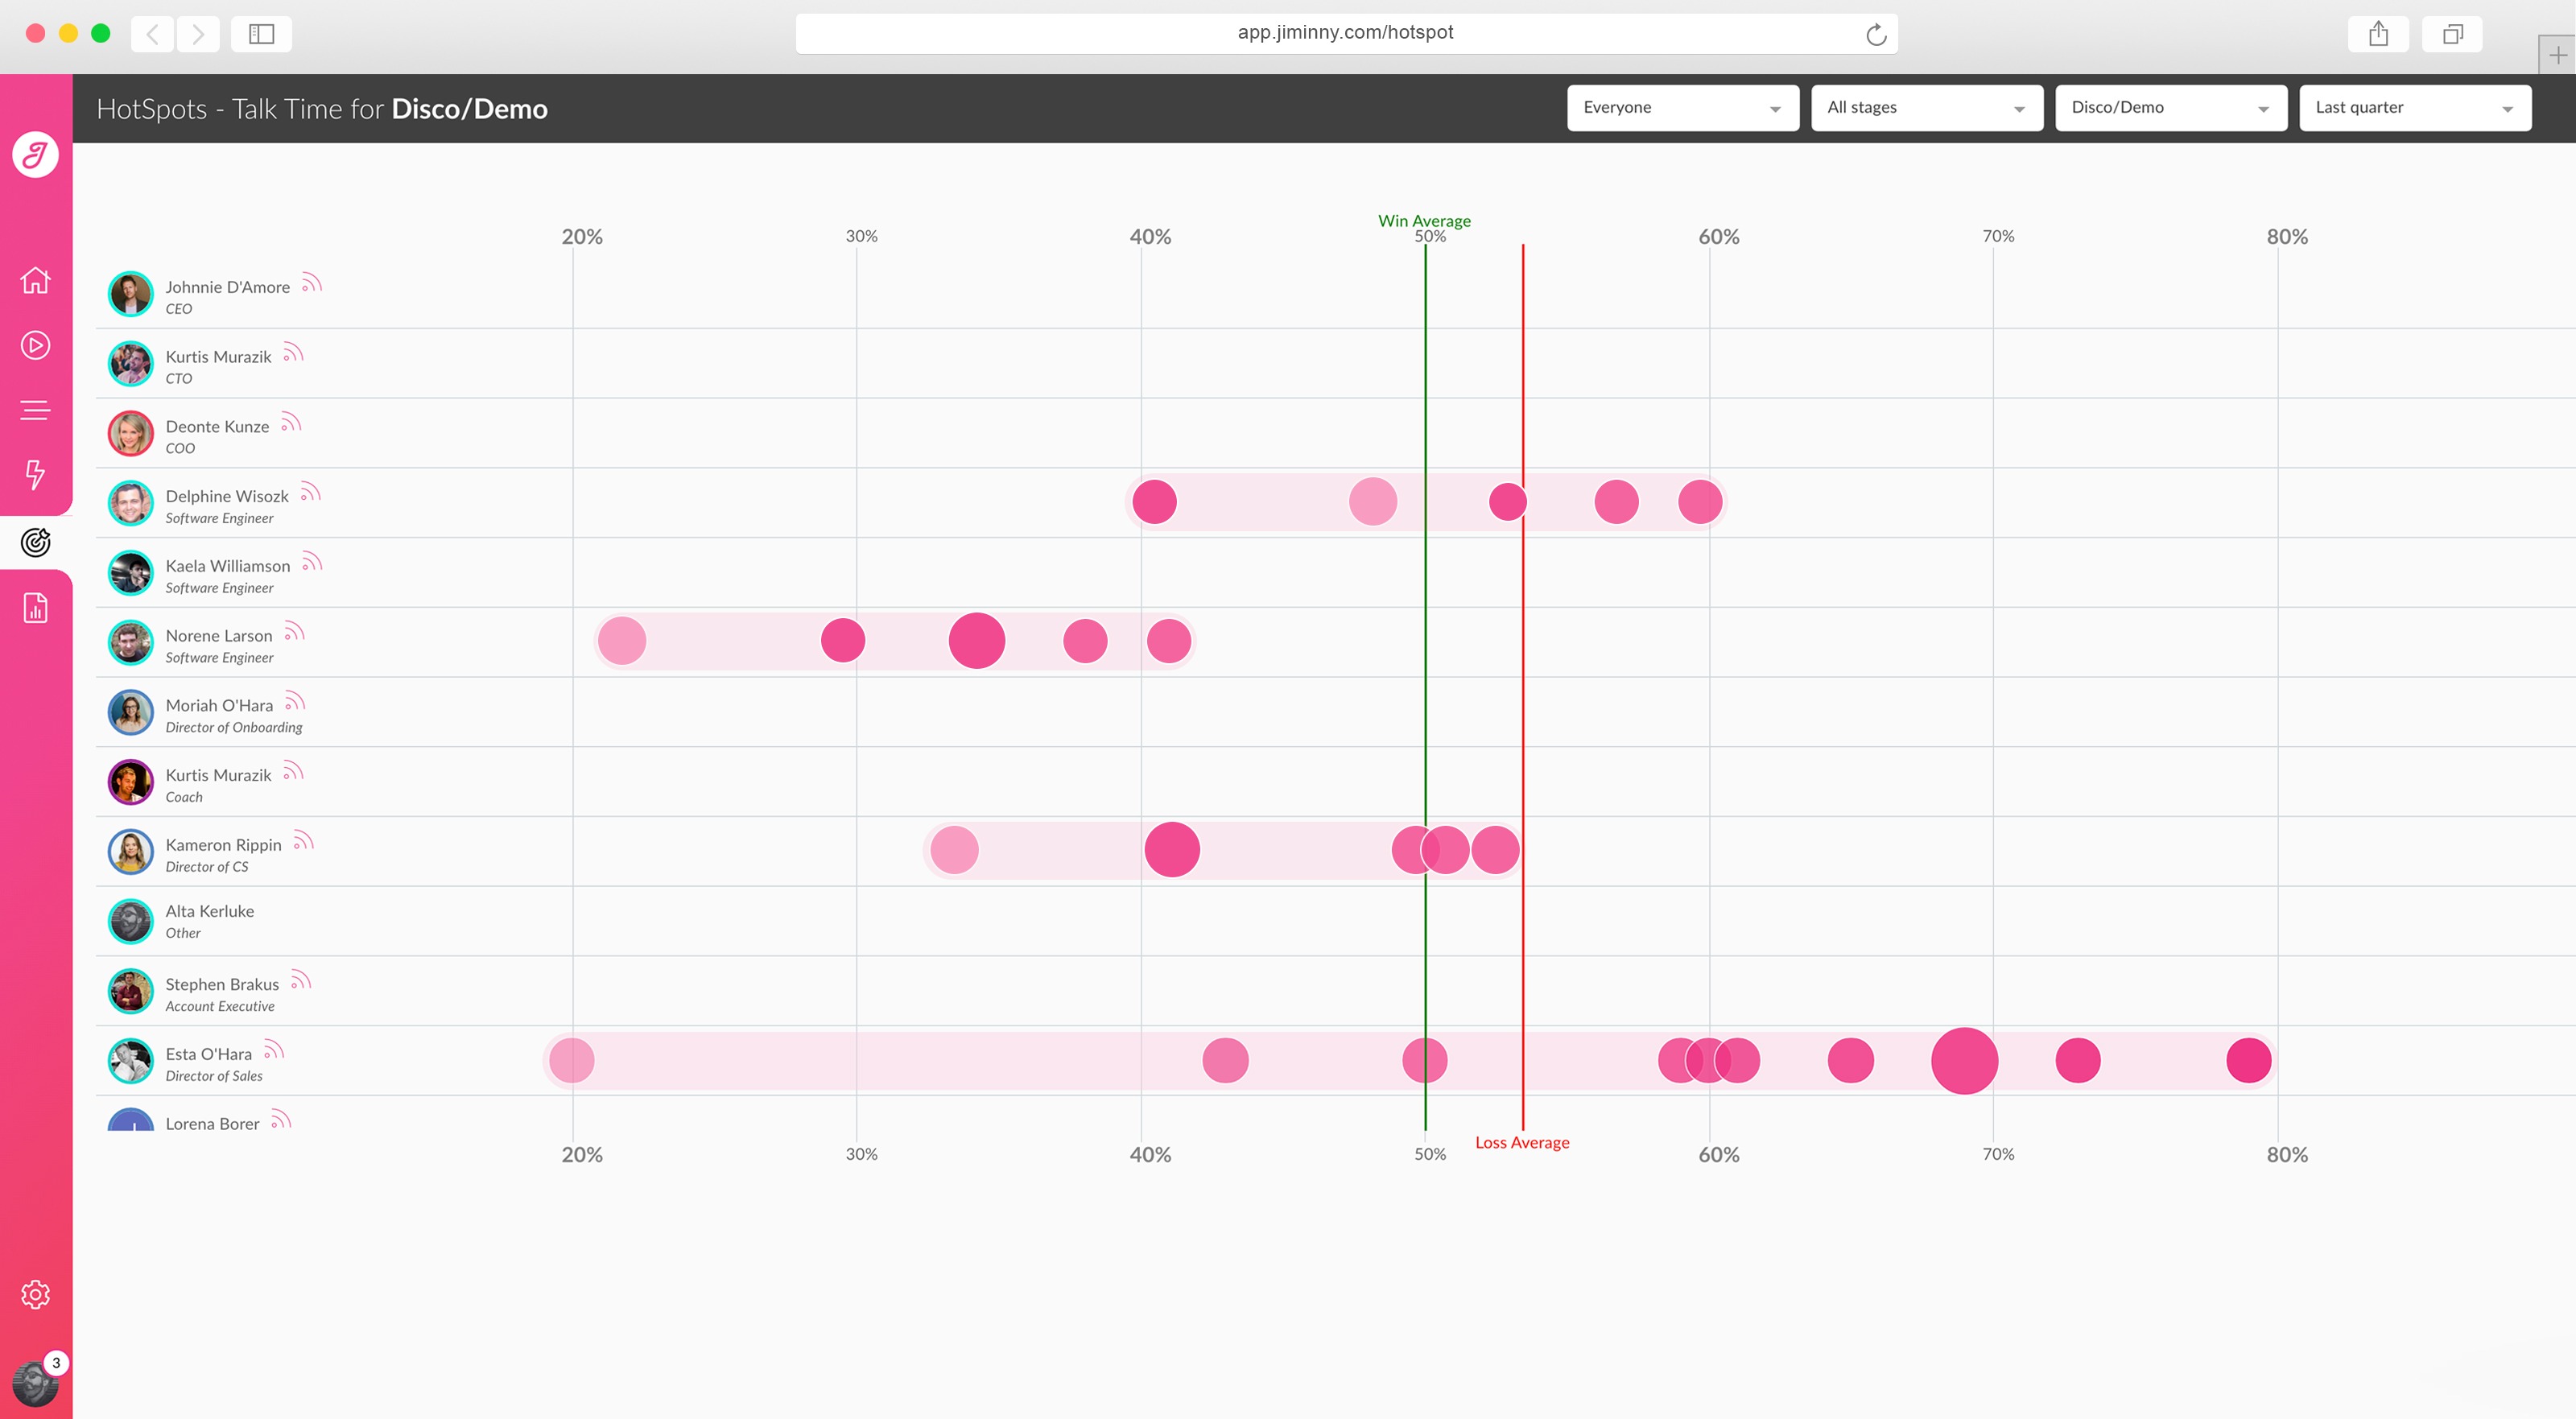2576x1419 pixels.
Task: Click Norene Larson's profile avatar
Action: tap(130, 643)
